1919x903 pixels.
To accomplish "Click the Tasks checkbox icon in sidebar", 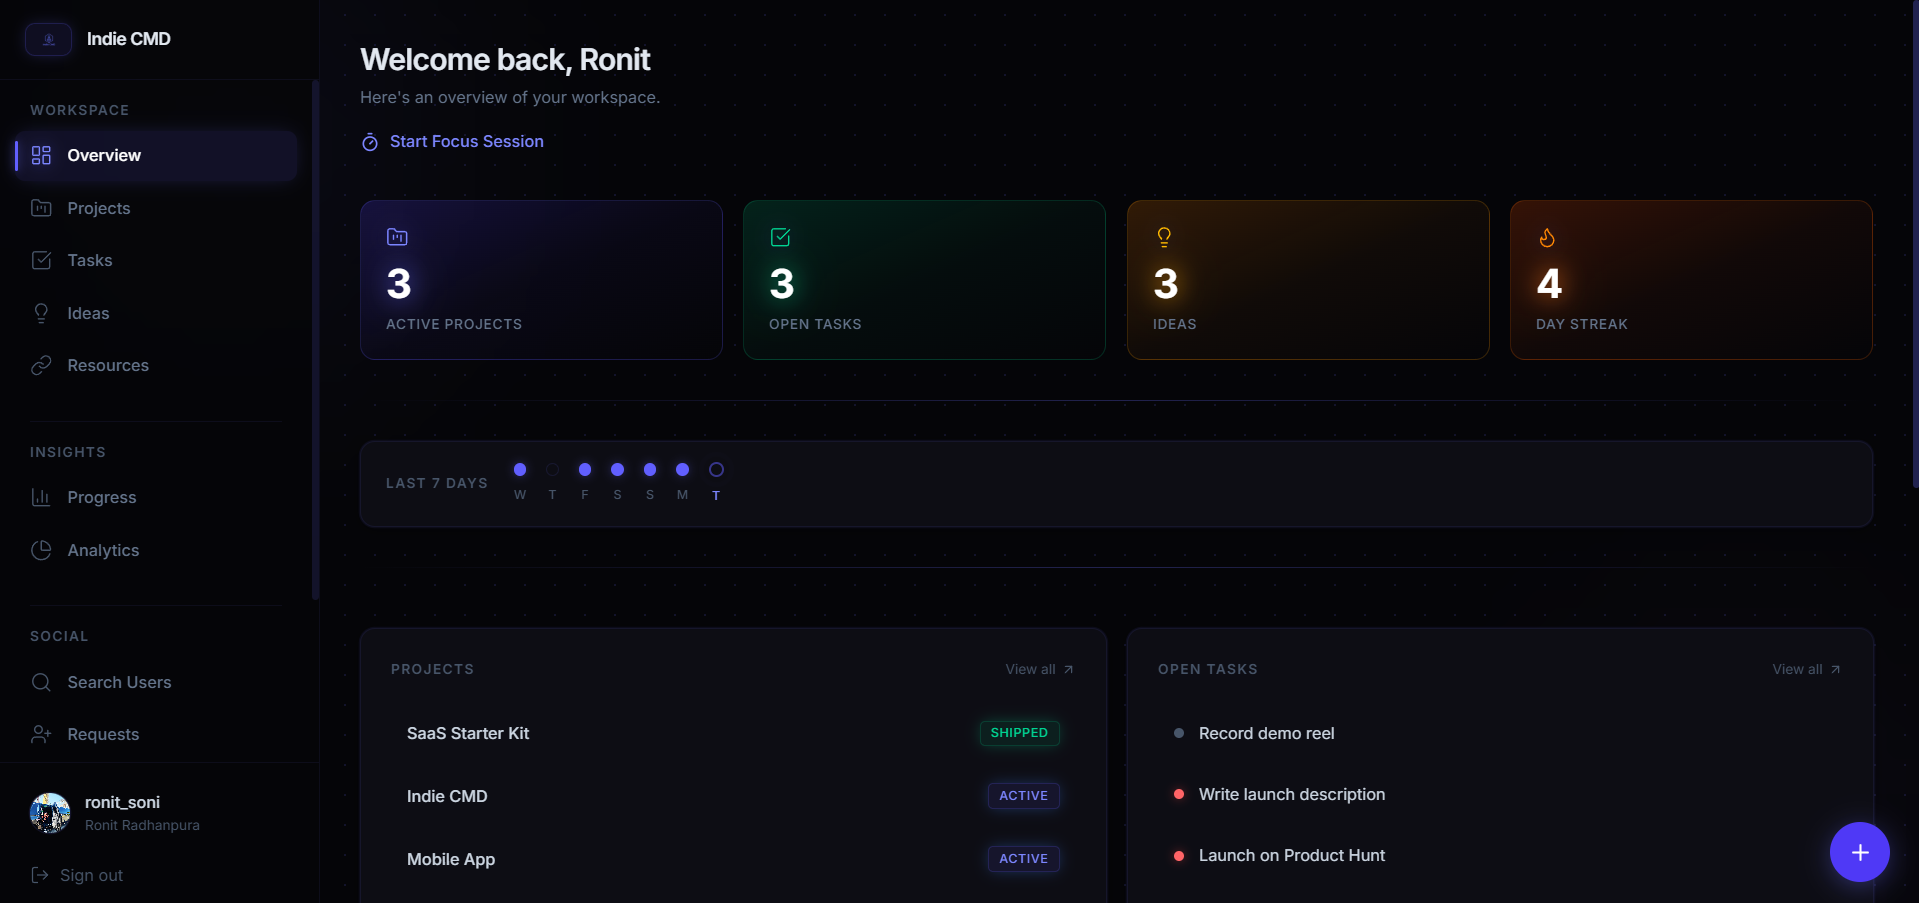I will (41, 260).
